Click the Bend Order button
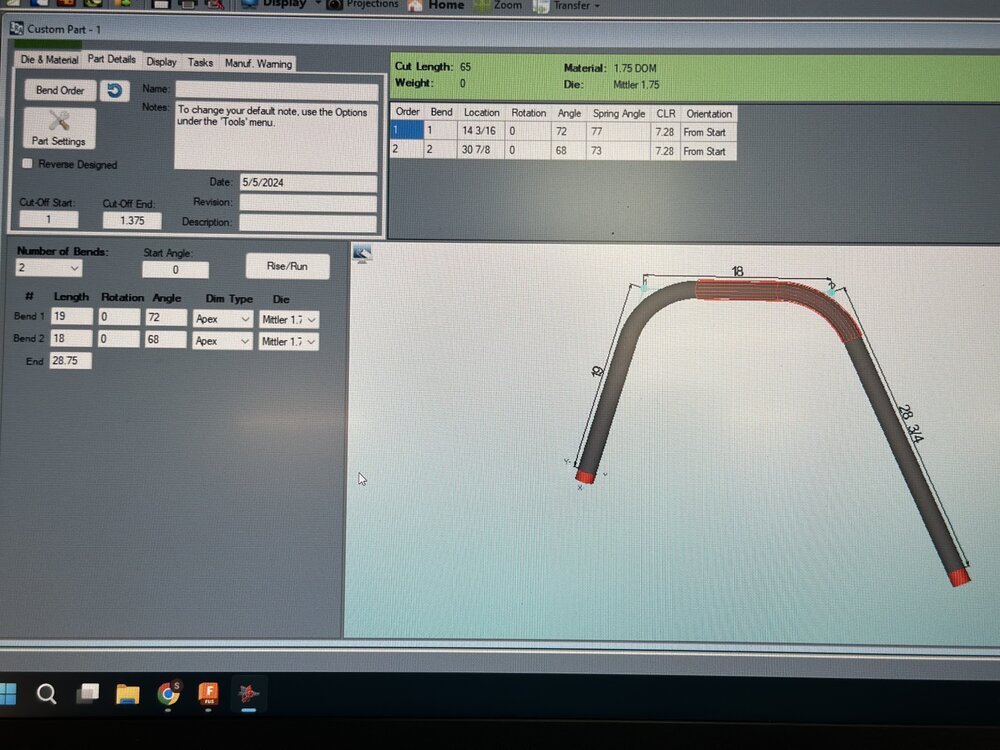The width and height of the screenshot is (1000, 750). pyautogui.click(x=60, y=90)
